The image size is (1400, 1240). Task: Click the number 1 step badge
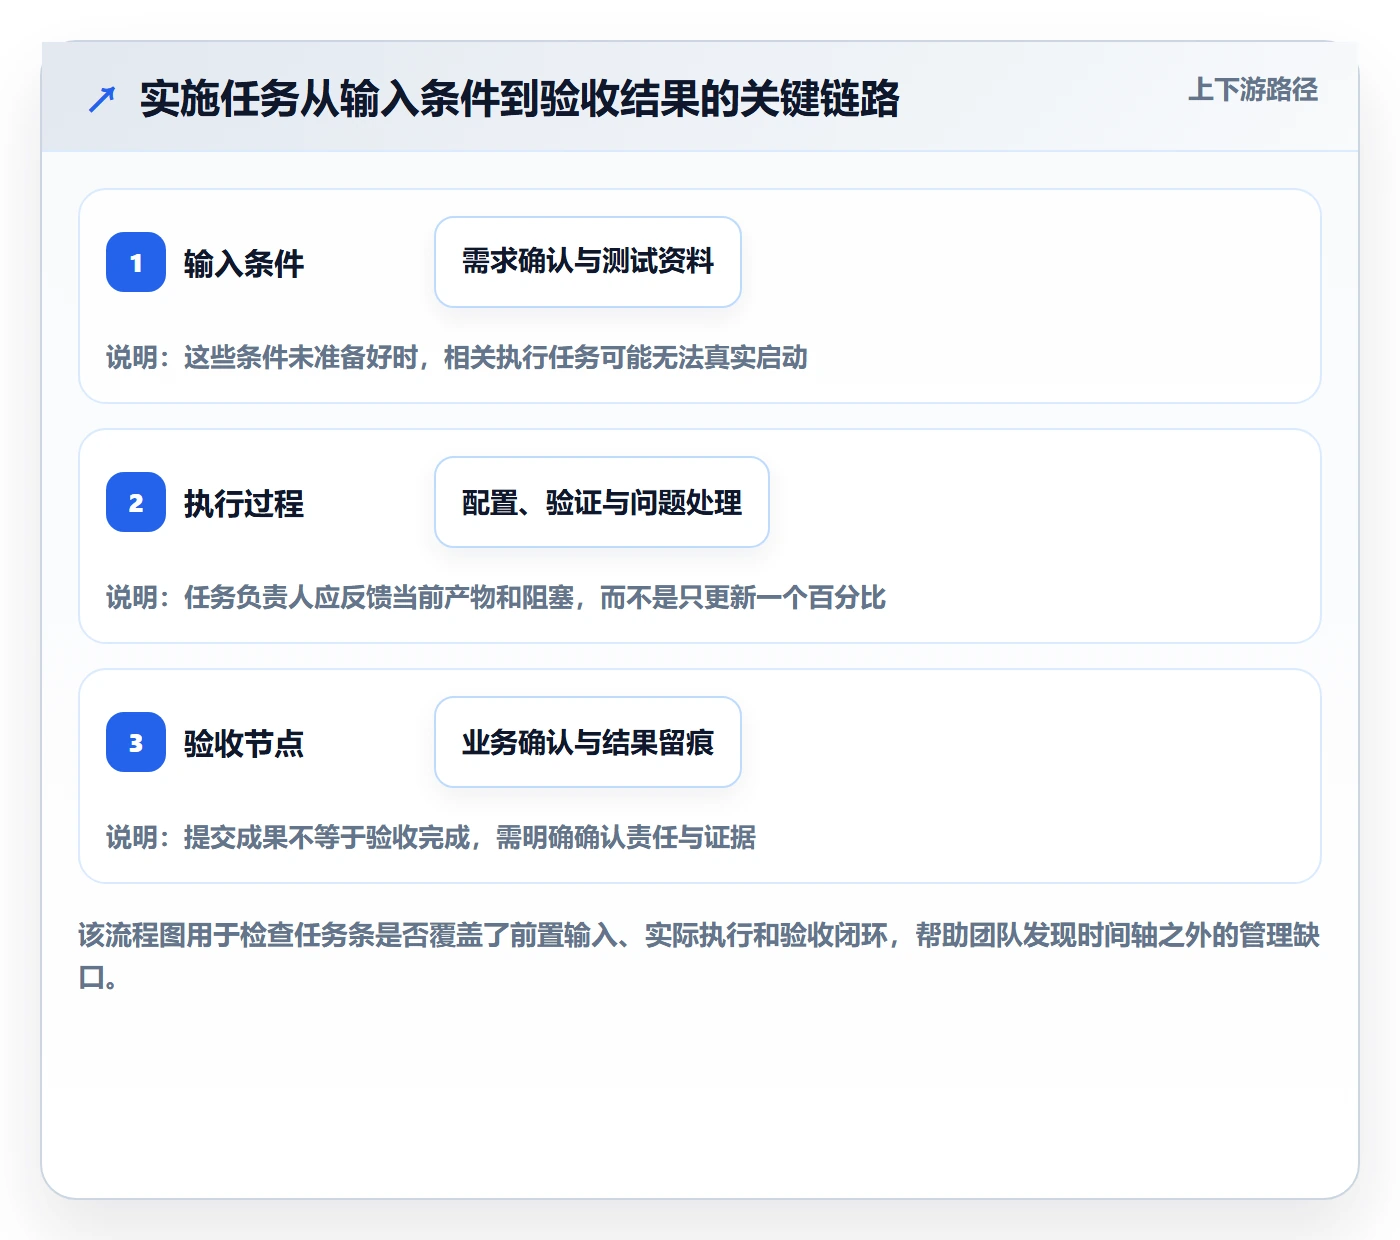point(136,262)
